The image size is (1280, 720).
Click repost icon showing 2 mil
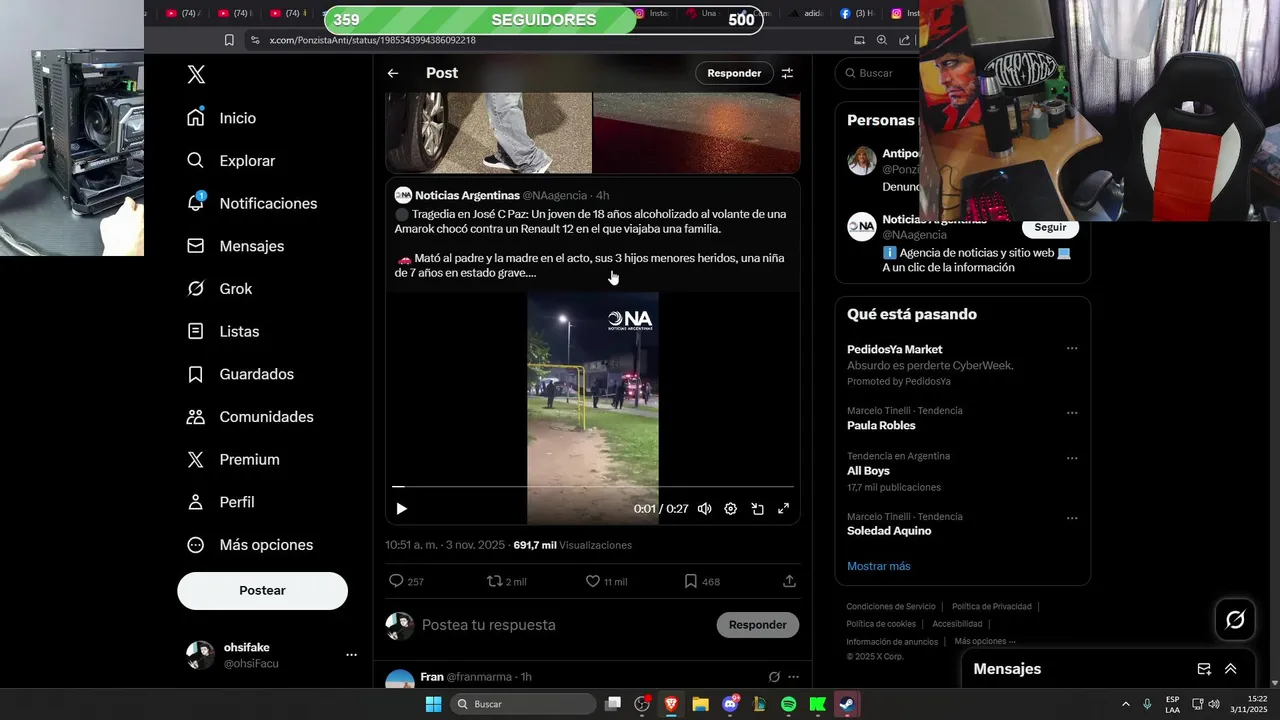pyautogui.click(x=494, y=581)
